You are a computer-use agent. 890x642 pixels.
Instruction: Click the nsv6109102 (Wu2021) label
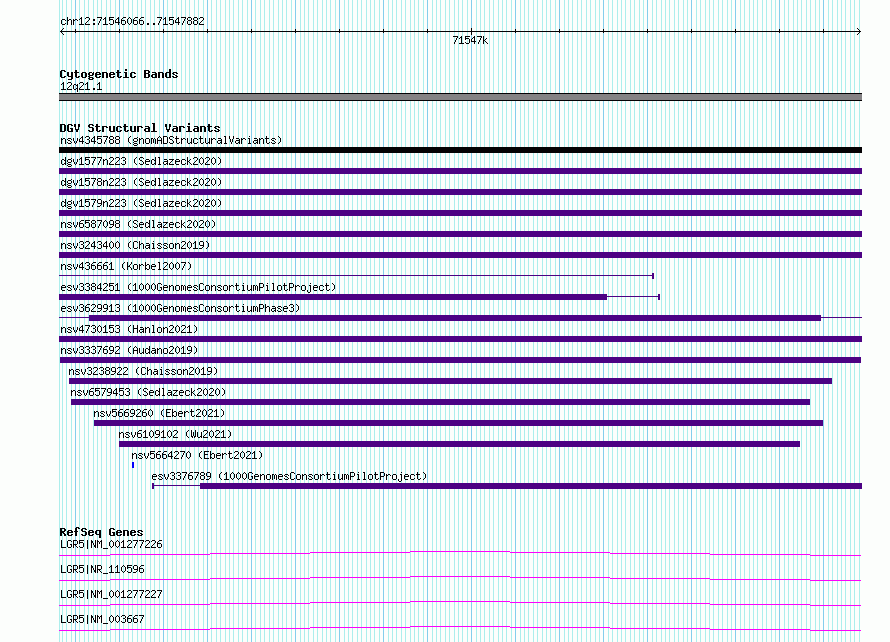(175, 434)
